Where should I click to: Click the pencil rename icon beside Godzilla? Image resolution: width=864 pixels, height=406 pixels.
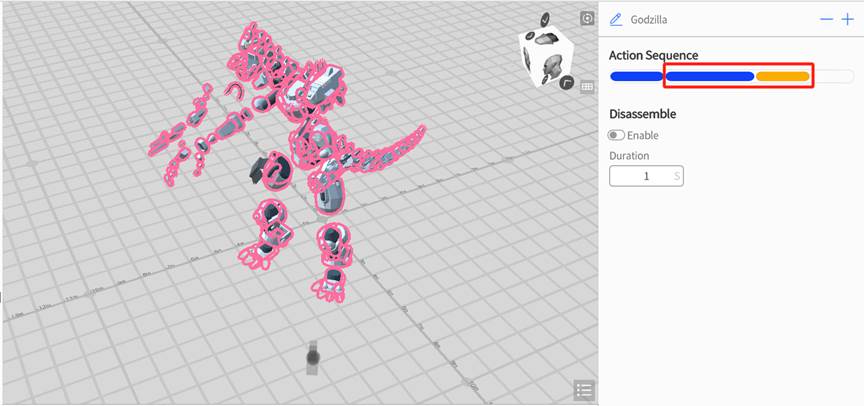point(615,20)
